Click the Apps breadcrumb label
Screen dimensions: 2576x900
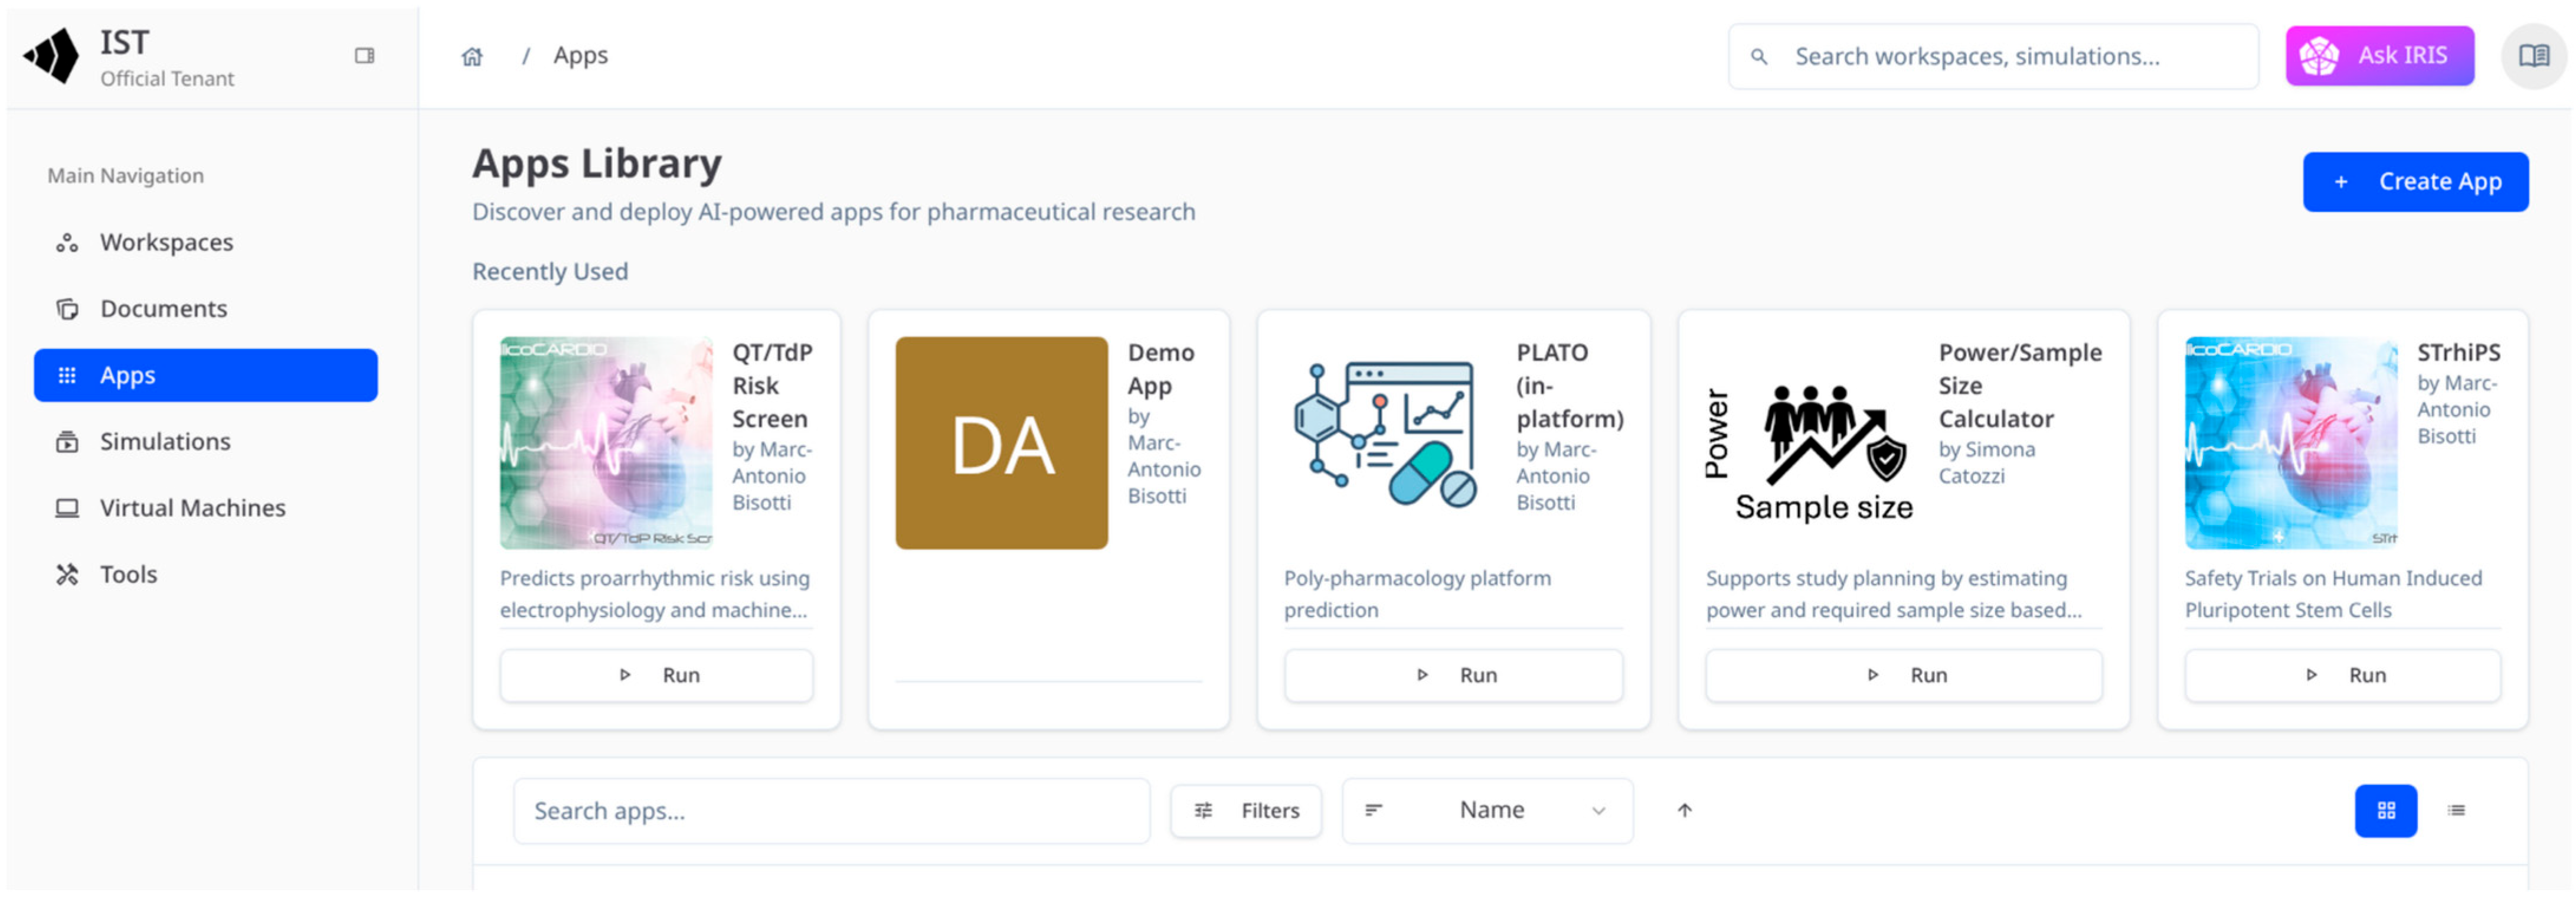580,56
